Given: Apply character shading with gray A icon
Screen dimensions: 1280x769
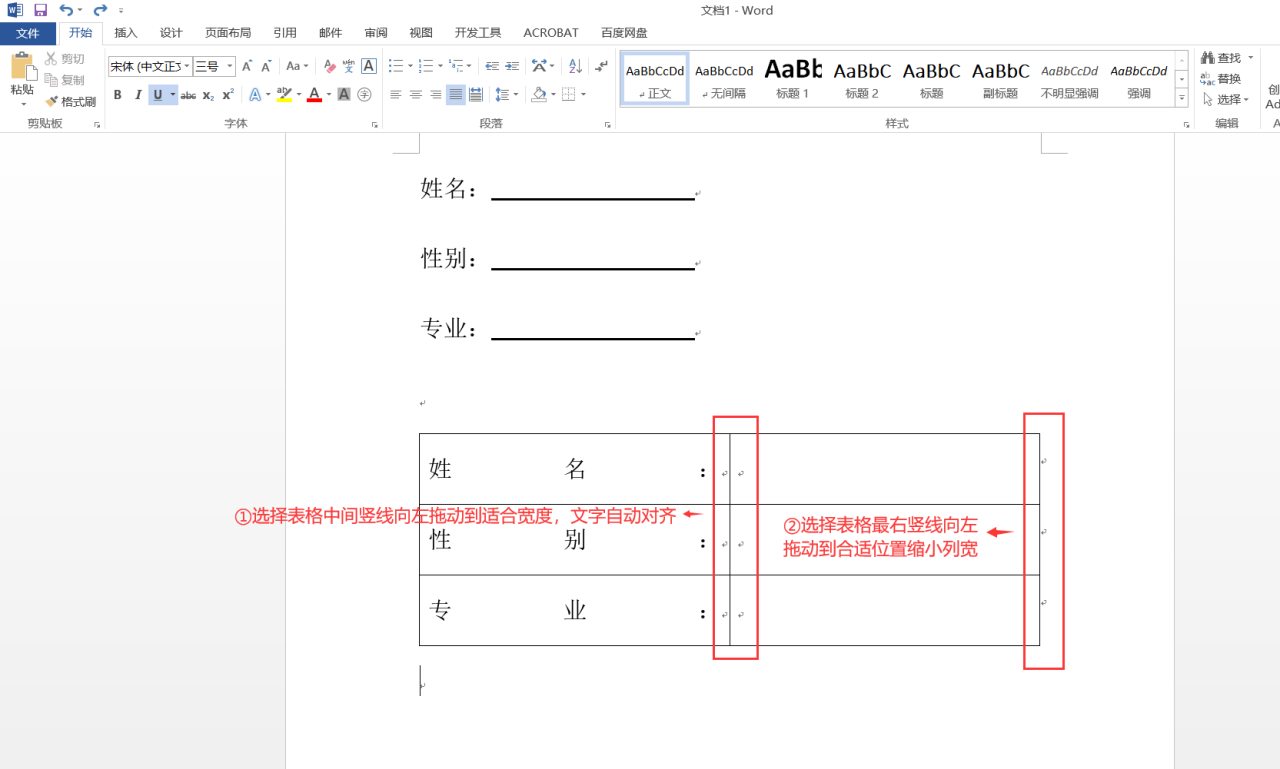Looking at the screenshot, I should coord(344,95).
